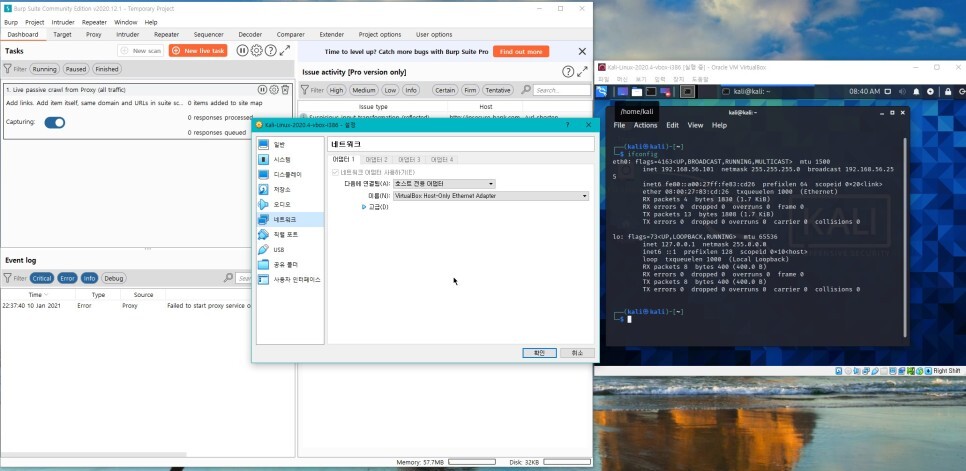Select 오디오 (Audio) category in settings

click(x=290, y=204)
